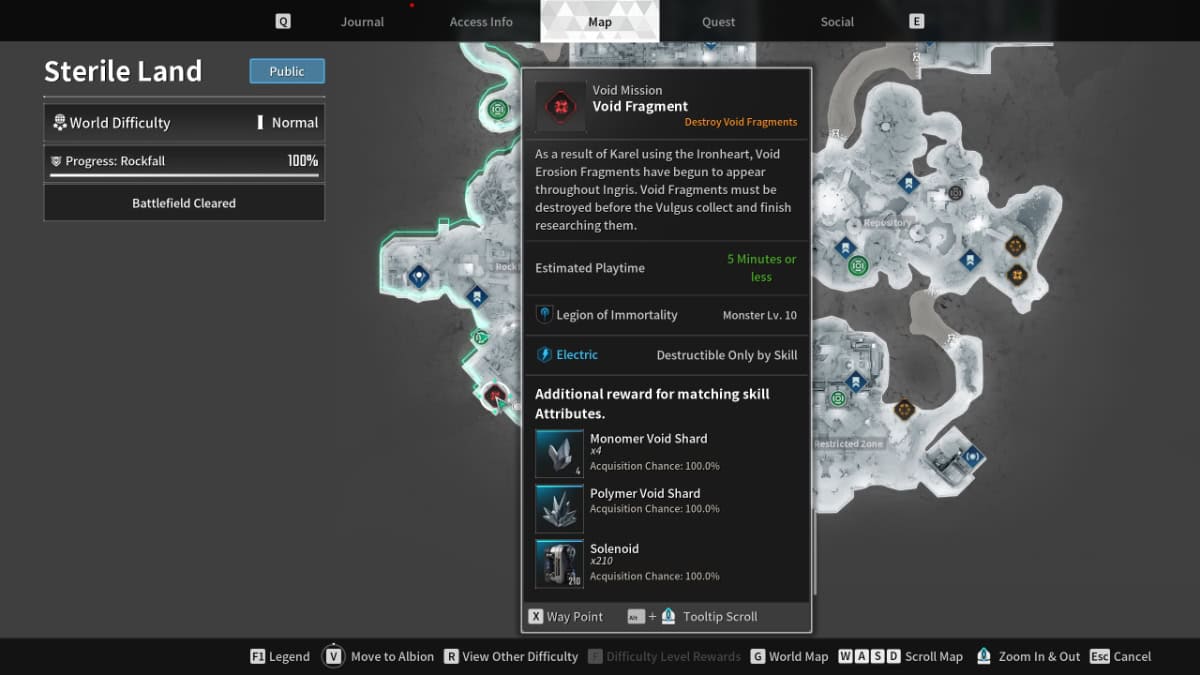1200x675 pixels.
Task: Click the Rockfall progress bar showing 100%
Action: click(x=184, y=160)
